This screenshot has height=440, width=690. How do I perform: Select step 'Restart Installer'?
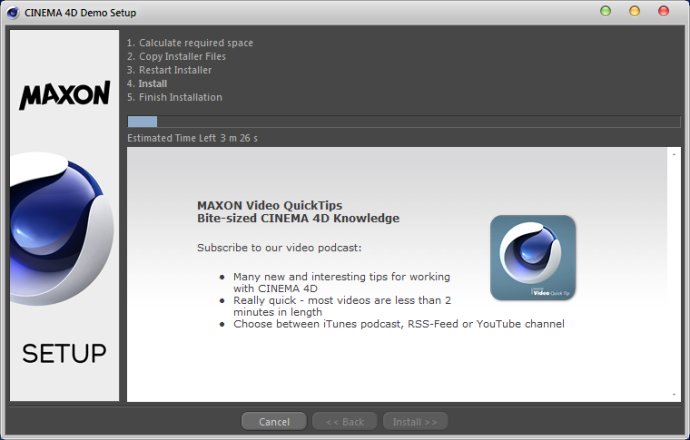[169, 70]
